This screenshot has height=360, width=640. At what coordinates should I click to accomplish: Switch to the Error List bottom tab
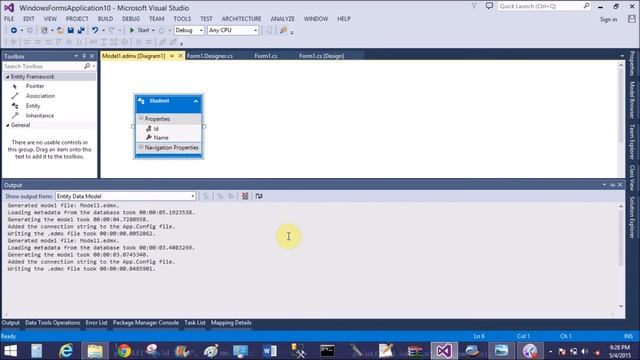pyautogui.click(x=96, y=323)
